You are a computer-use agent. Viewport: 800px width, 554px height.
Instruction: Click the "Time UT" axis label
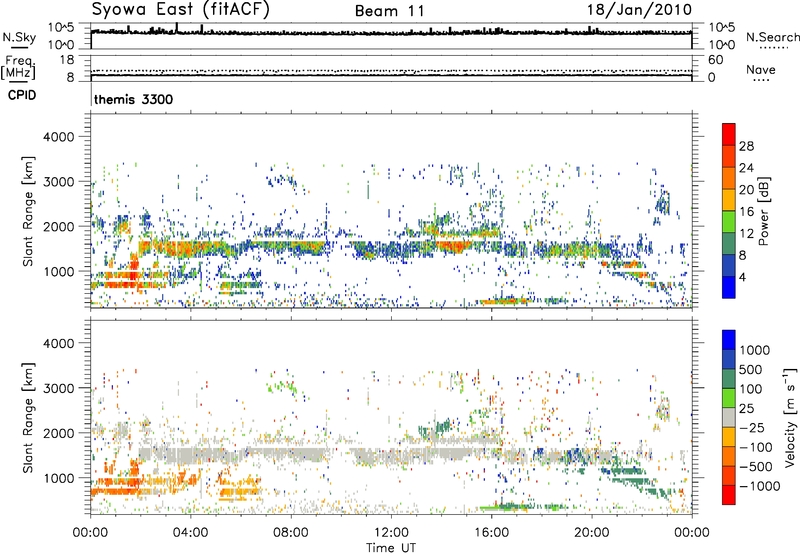coord(391,547)
